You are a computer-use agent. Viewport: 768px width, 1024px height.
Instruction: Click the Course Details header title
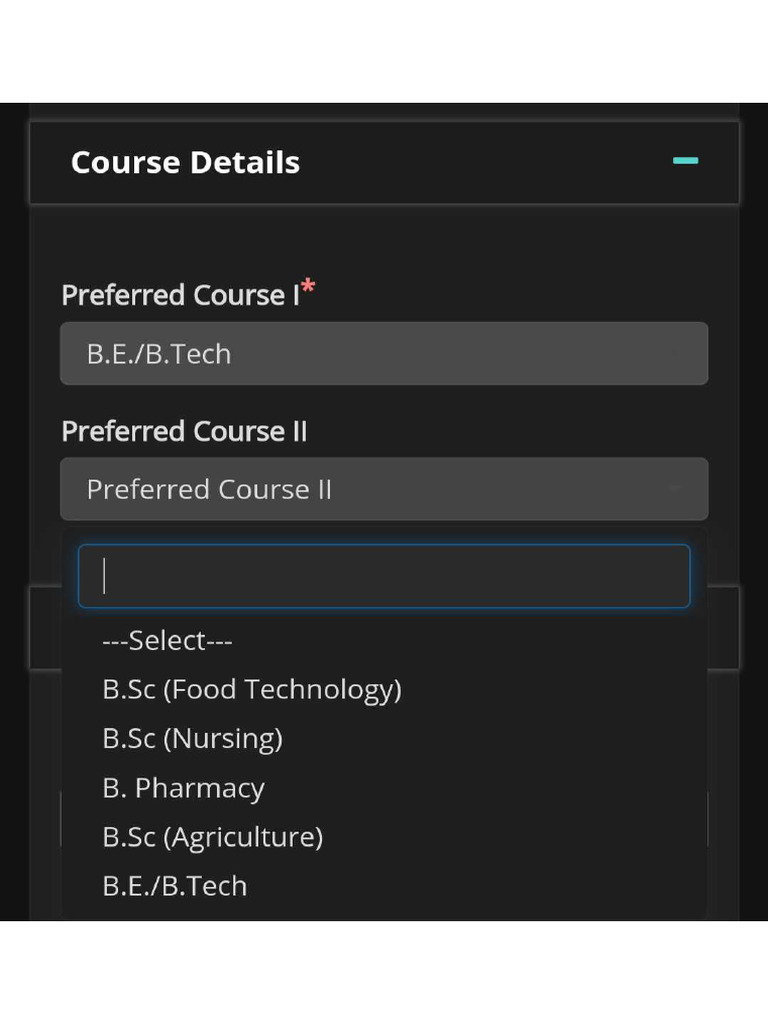[185, 163]
